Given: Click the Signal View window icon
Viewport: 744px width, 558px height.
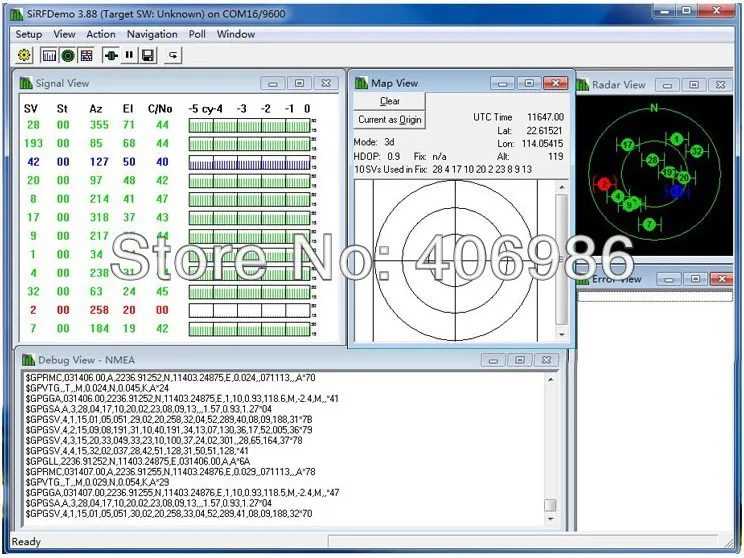Looking at the screenshot, I should click(26, 84).
